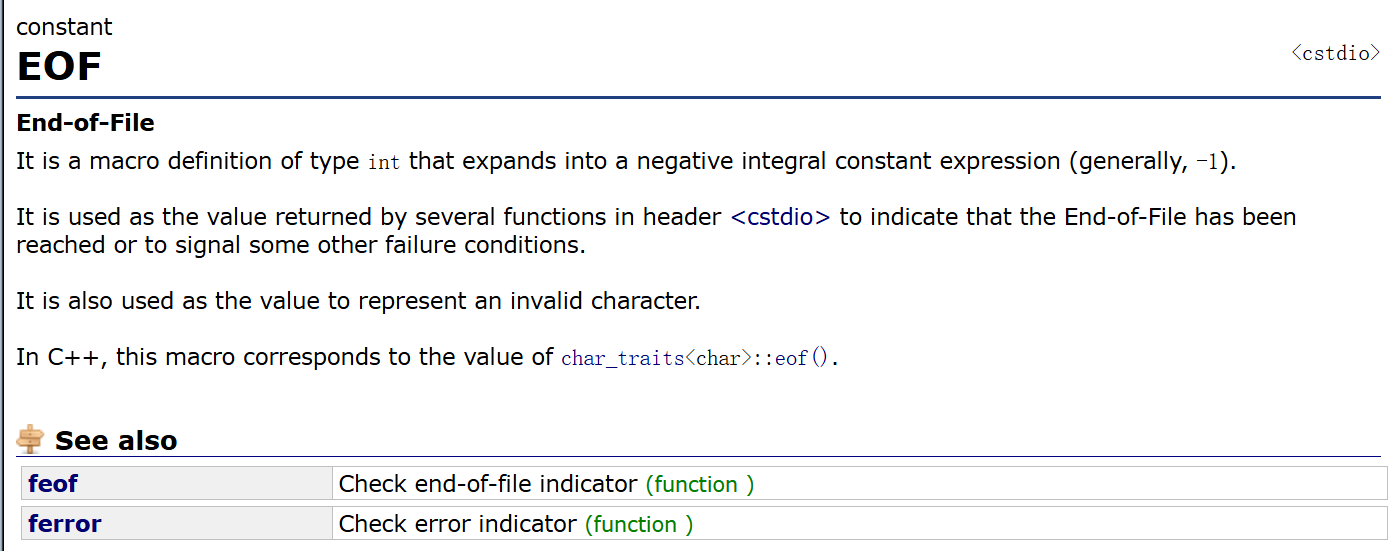Click the signpost icon beside See also
The height and width of the screenshot is (551, 1389).
tap(31, 439)
